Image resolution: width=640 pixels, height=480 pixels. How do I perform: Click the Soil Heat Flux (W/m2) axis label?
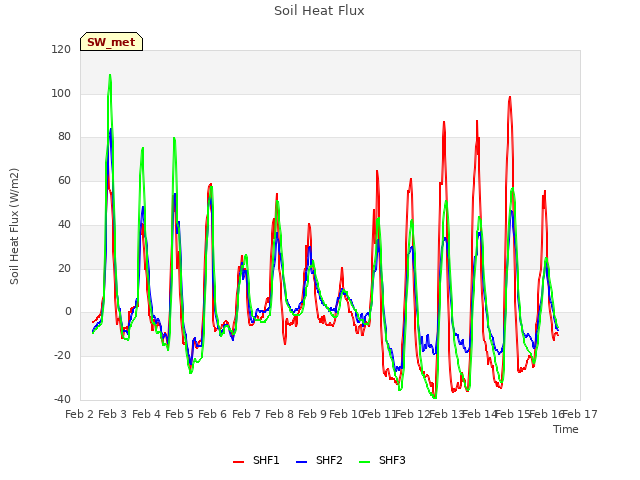click(14, 226)
